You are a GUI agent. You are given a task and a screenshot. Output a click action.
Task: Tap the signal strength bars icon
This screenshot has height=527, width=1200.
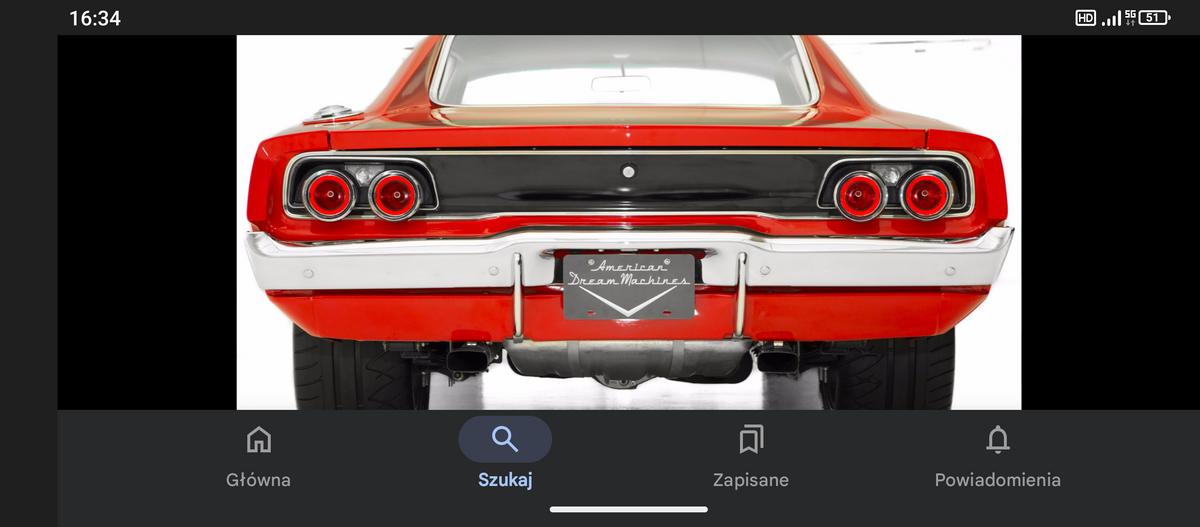(1110, 18)
